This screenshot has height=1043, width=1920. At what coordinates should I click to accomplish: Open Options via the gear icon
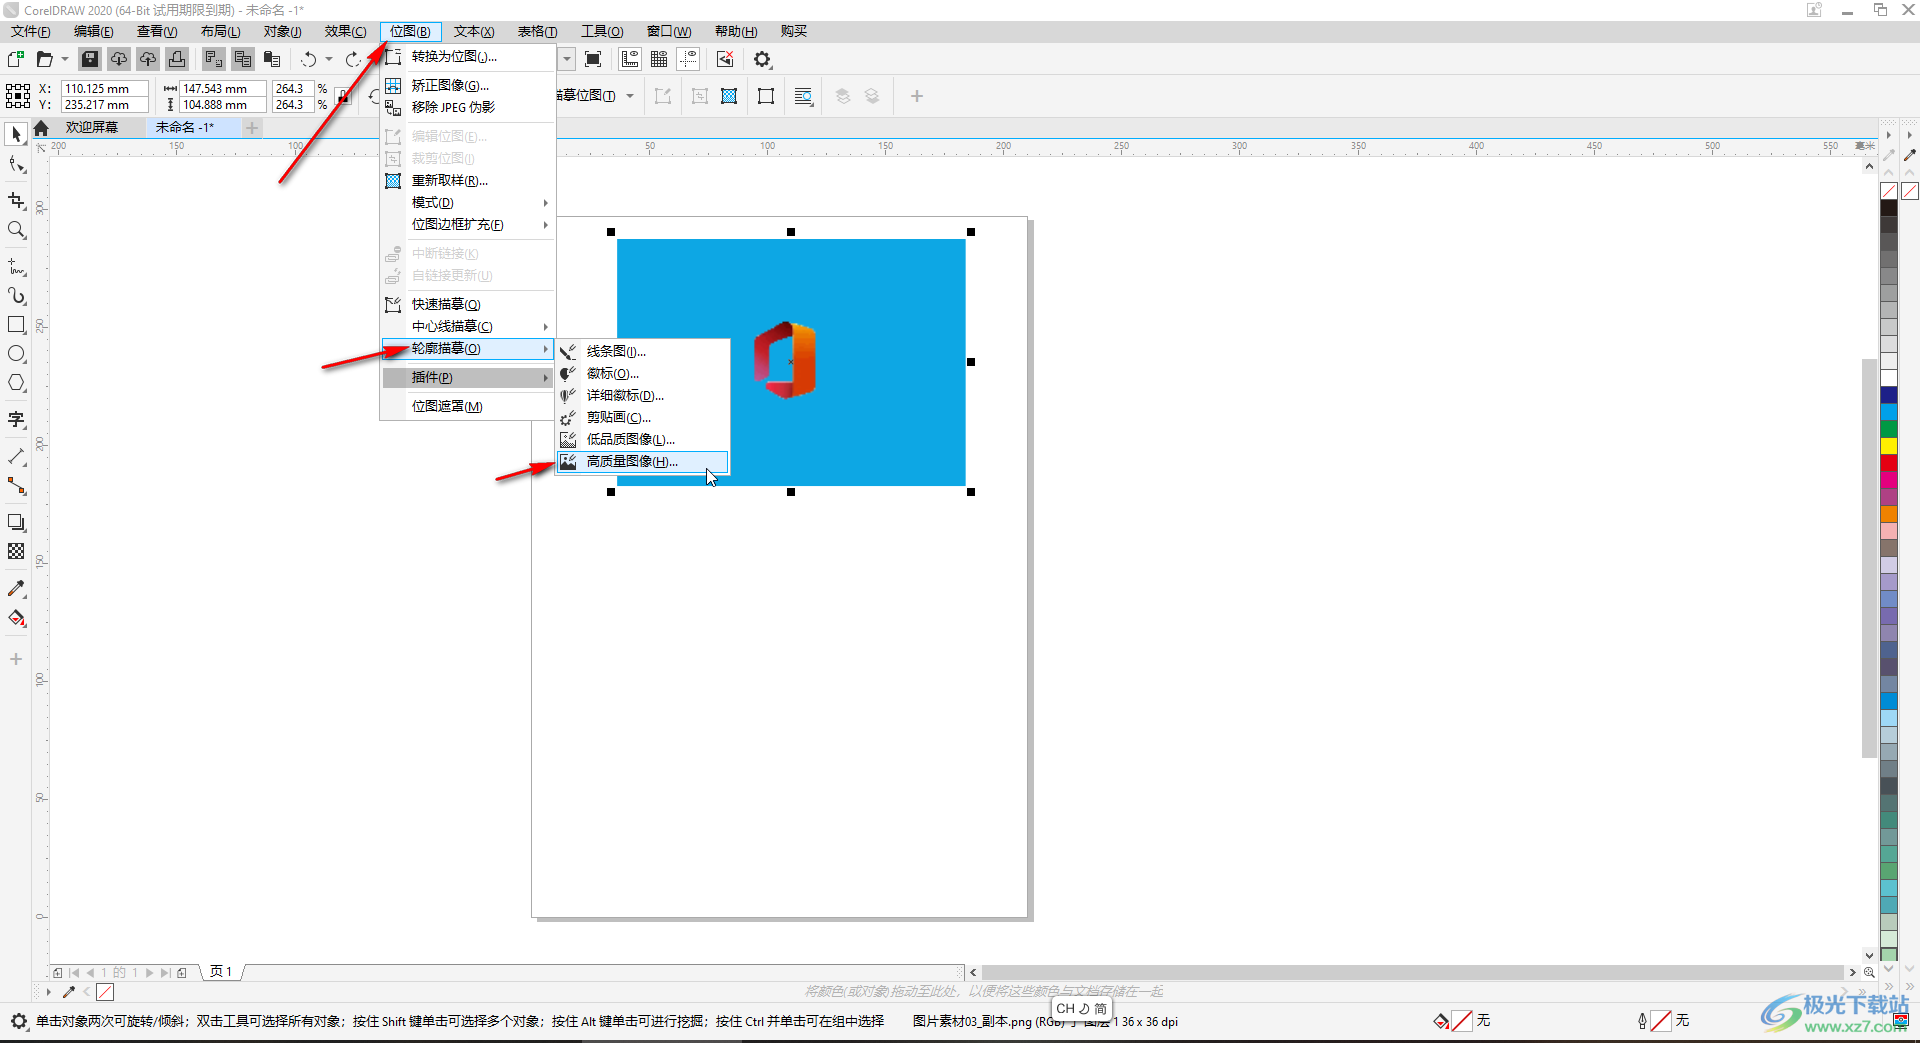763,59
